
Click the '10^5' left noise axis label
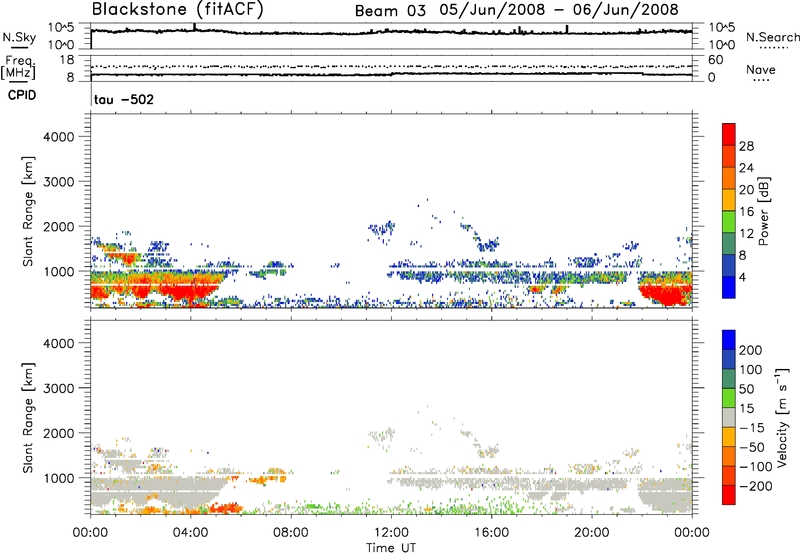pos(61,28)
